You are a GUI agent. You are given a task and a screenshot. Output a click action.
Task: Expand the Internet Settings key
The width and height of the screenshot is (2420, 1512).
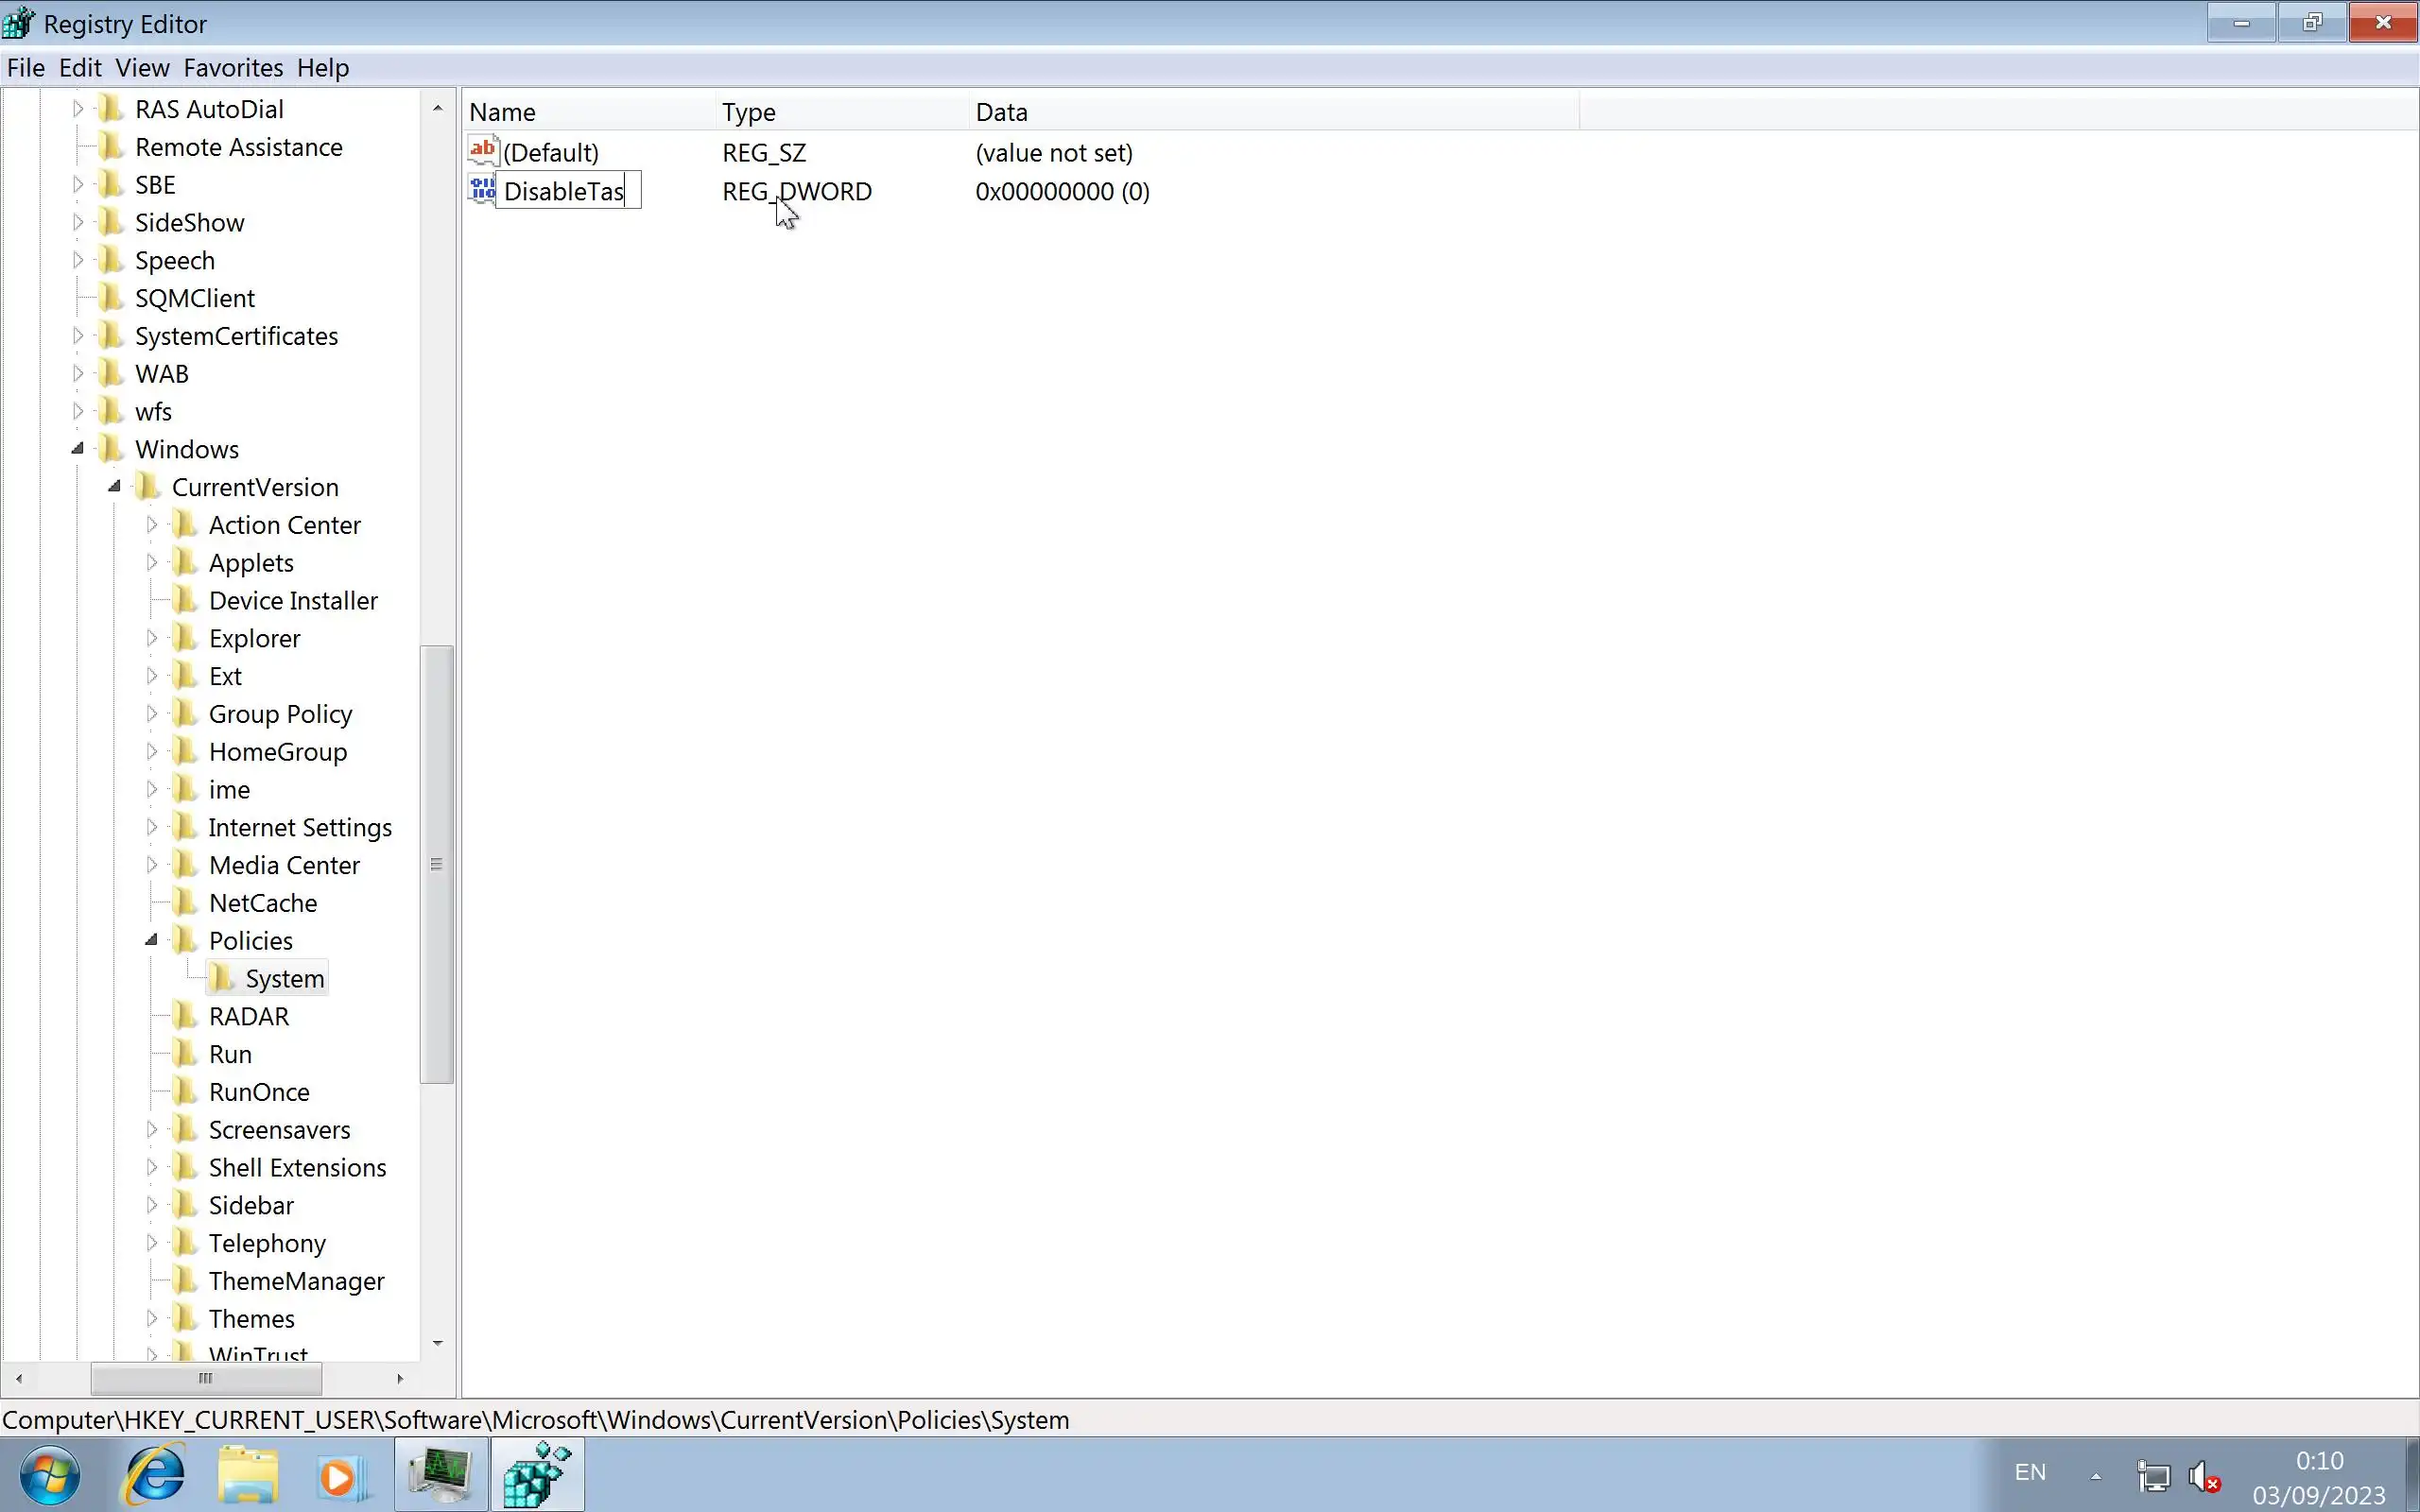152,827
